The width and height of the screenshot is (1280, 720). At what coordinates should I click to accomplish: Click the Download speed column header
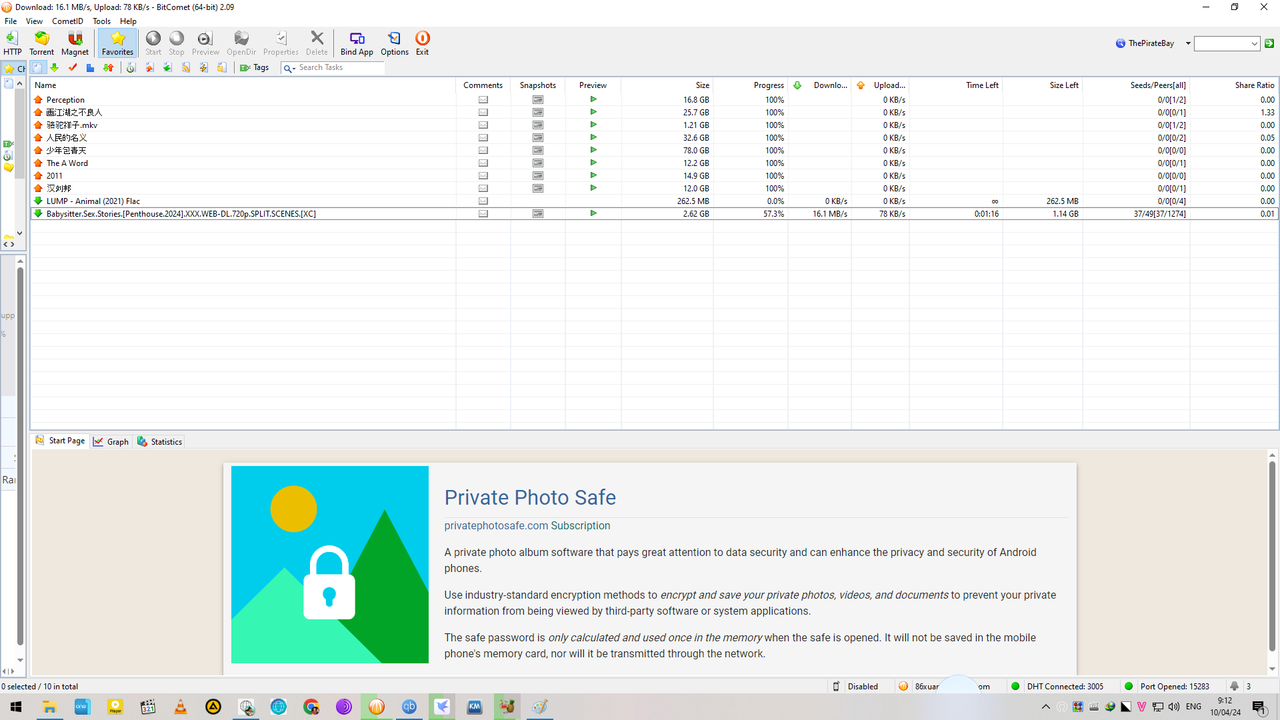pos(820,85)
